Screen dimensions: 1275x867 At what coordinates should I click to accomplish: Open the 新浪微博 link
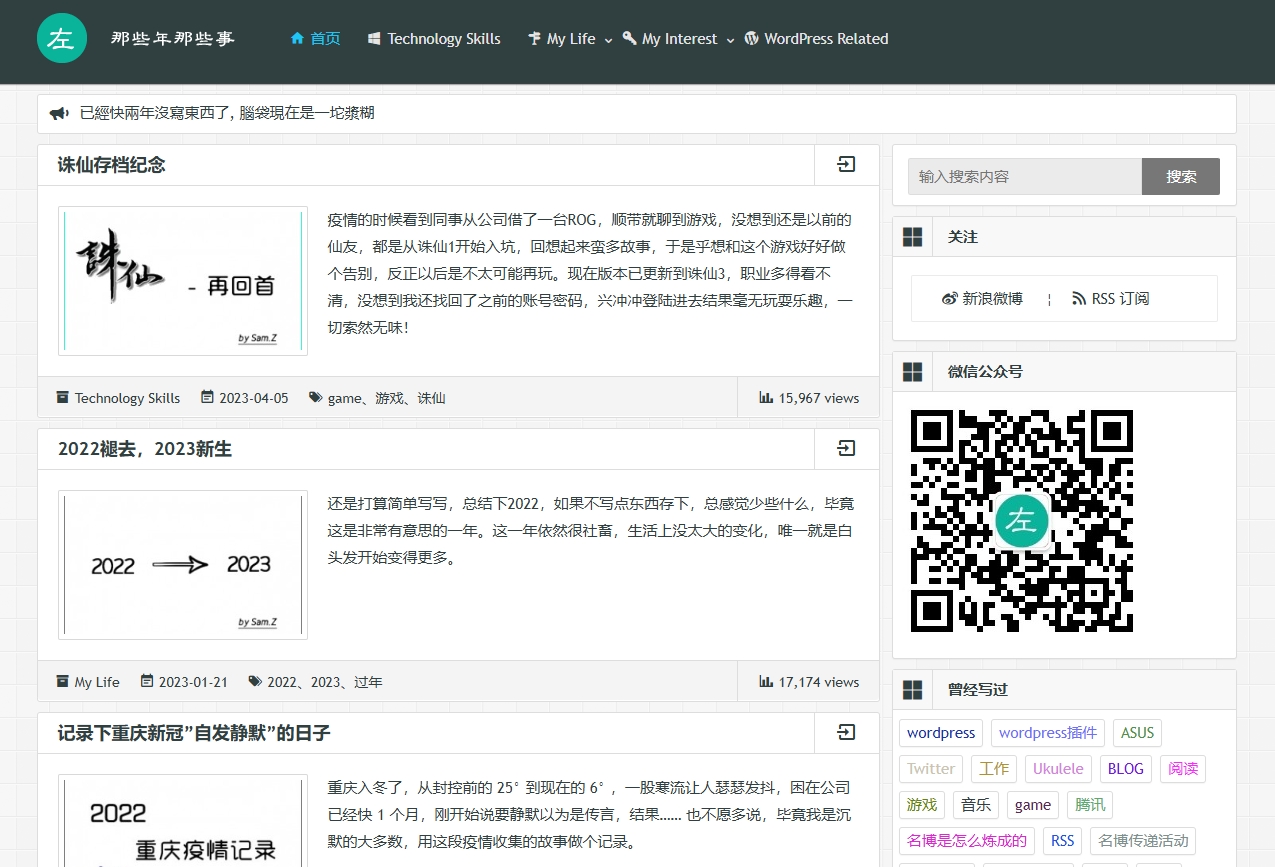pyautogui.click(x=983, y=299)
